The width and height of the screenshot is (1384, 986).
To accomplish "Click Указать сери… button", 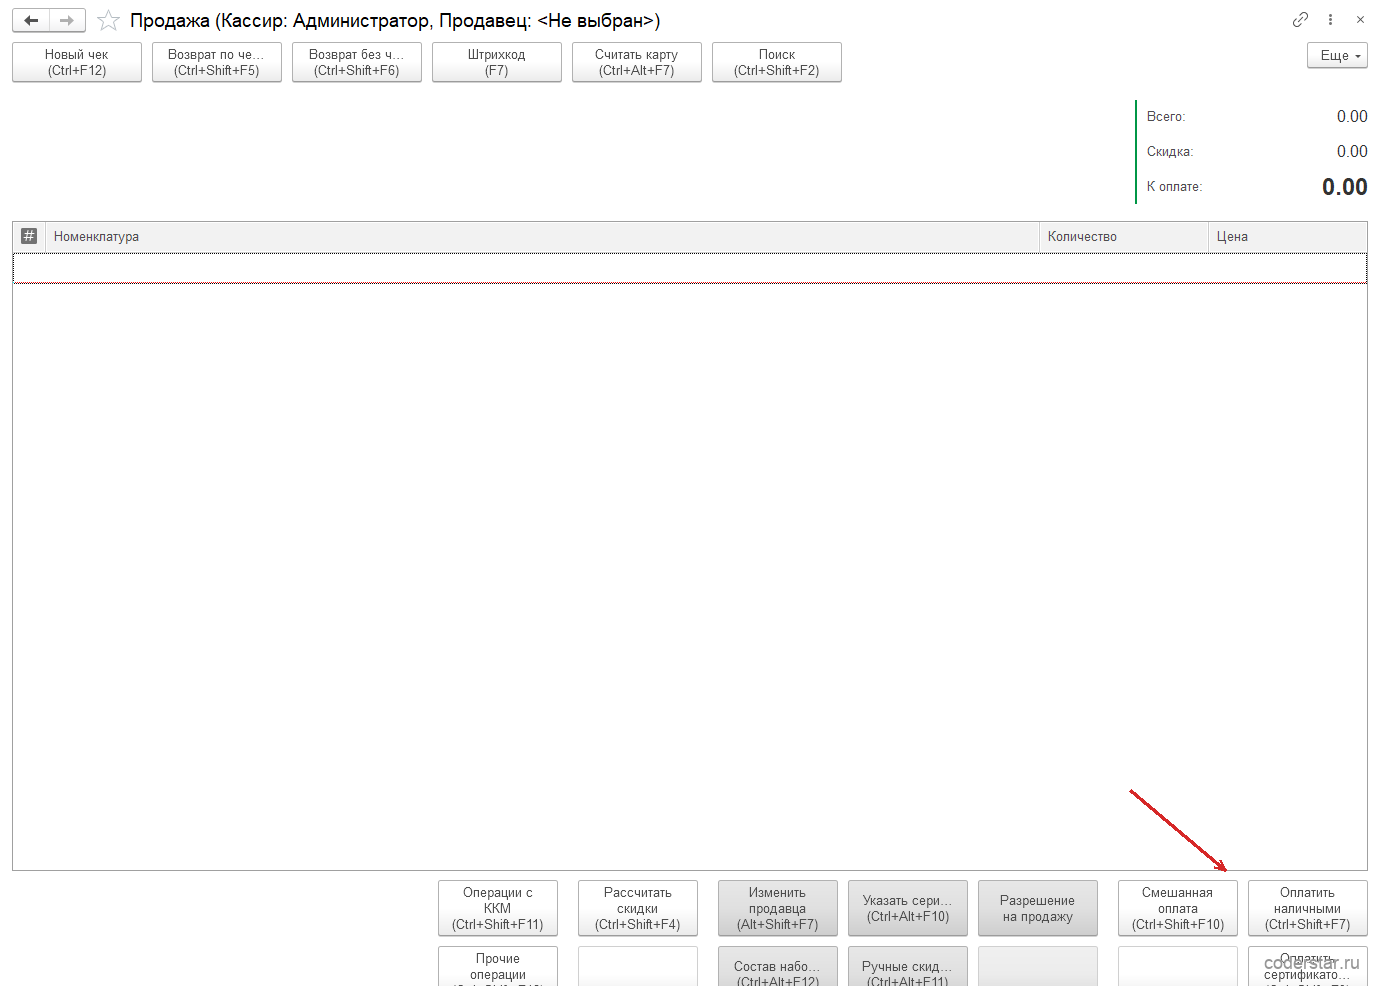I will [908, 908].
